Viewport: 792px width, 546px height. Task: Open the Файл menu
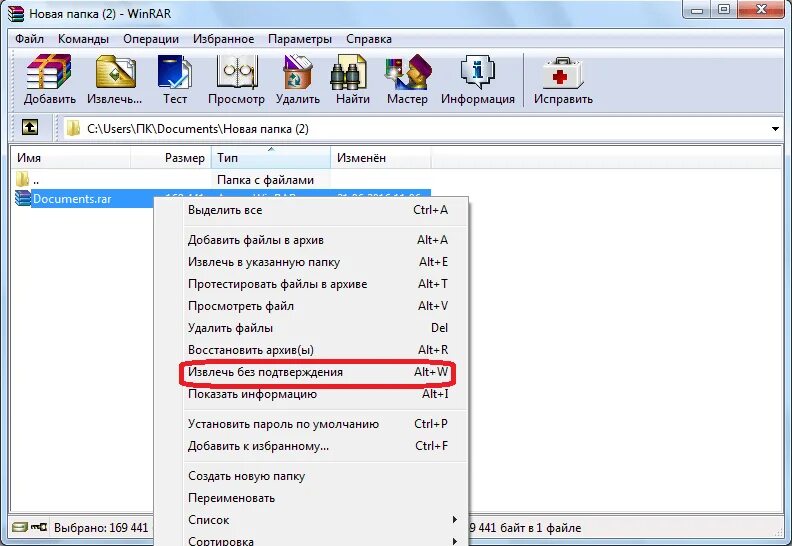(x=29, y=39)
